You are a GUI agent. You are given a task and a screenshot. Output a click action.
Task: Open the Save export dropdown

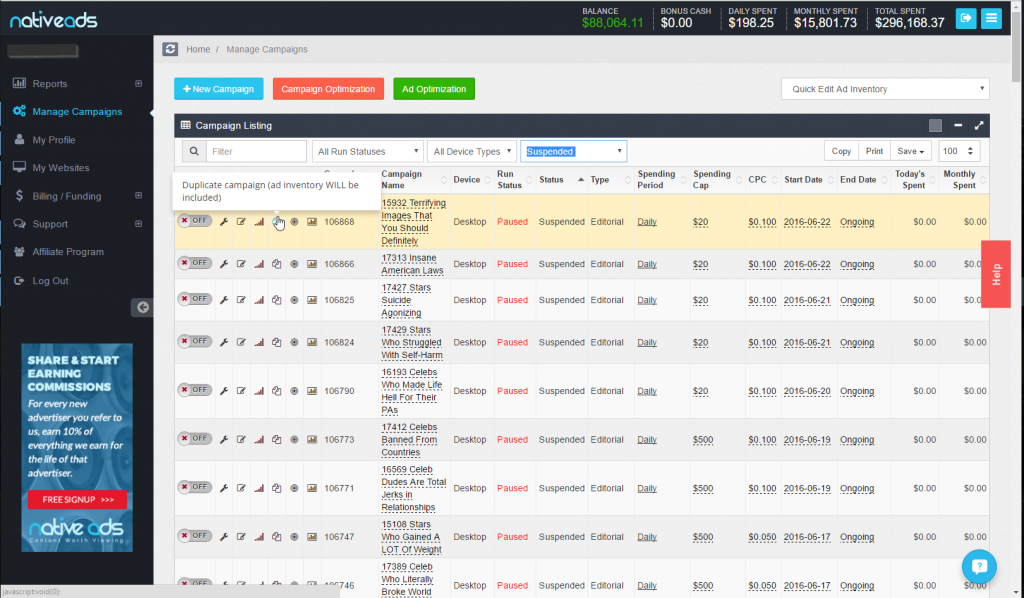pyautogui.click(x=910, y=151)
